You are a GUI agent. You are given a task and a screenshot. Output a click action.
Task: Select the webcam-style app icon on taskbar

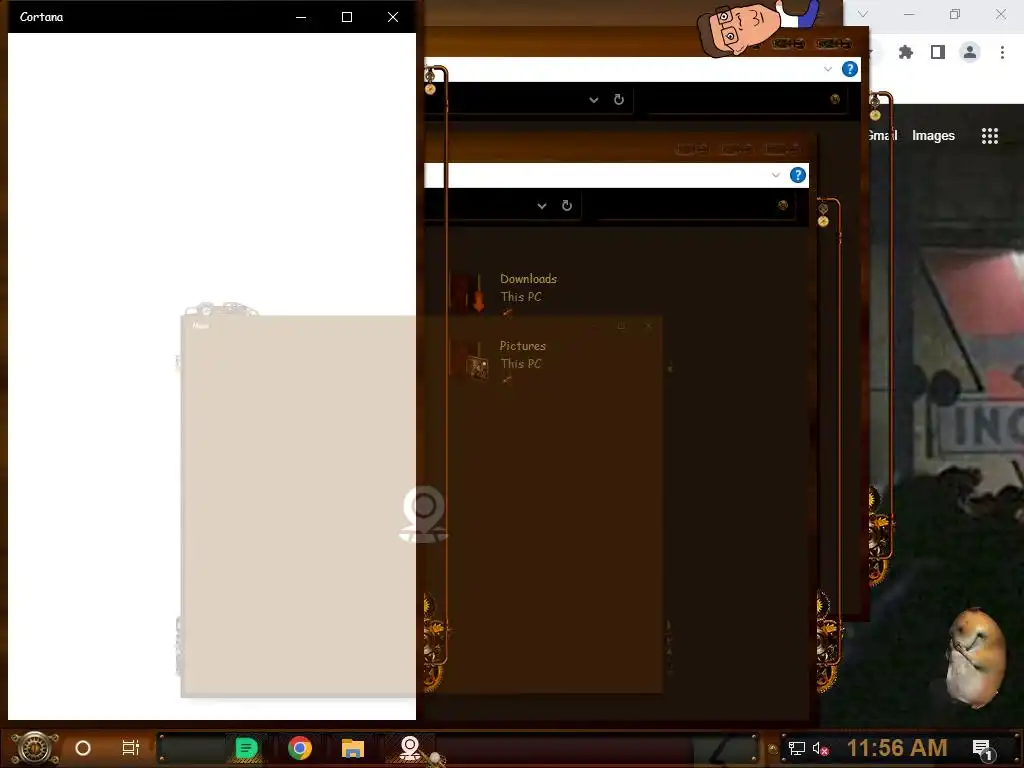[x=409, y=748]
